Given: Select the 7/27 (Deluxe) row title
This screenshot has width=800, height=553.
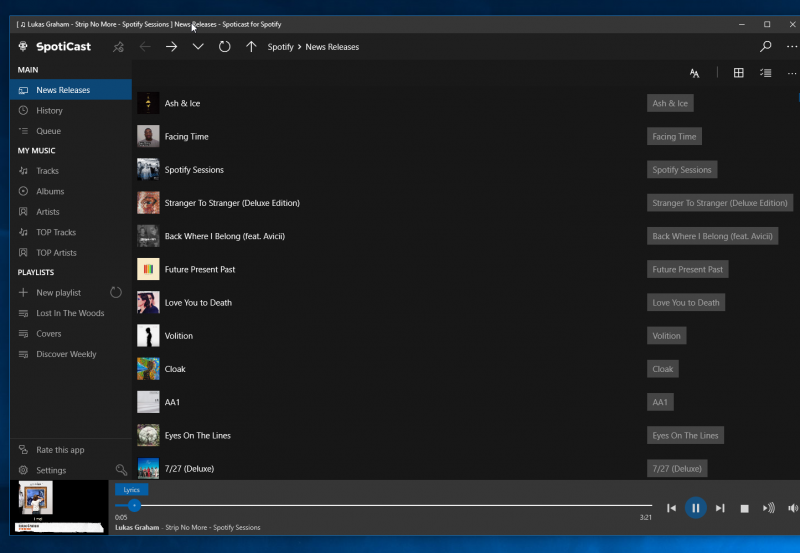Looking at the screenshot, I should pyautogui.click(x=189, y=468).
